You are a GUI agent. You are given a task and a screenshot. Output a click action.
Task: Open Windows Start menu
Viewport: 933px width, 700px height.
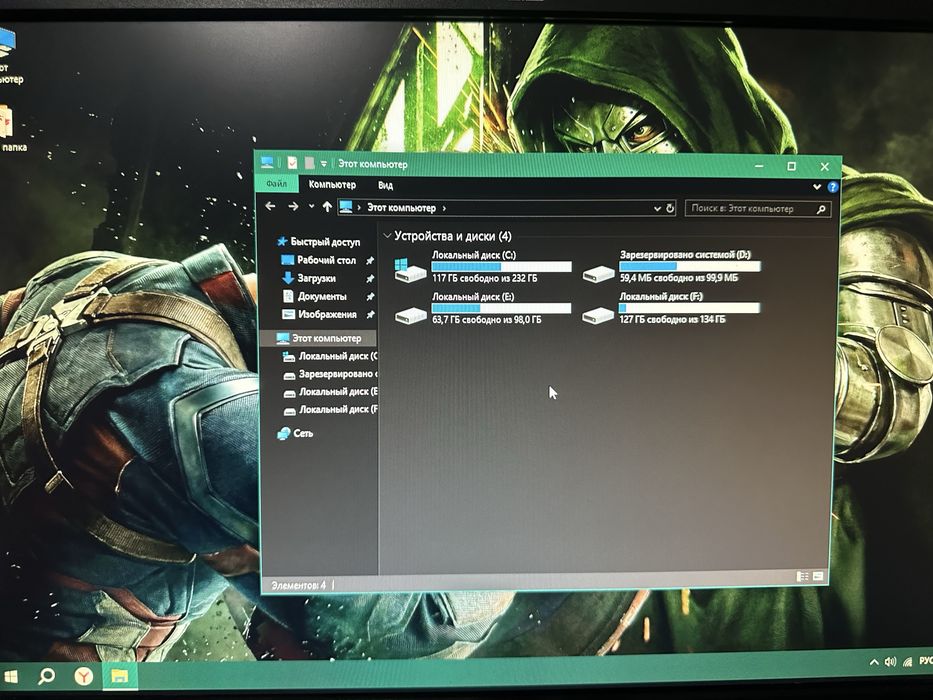(10, 677)
